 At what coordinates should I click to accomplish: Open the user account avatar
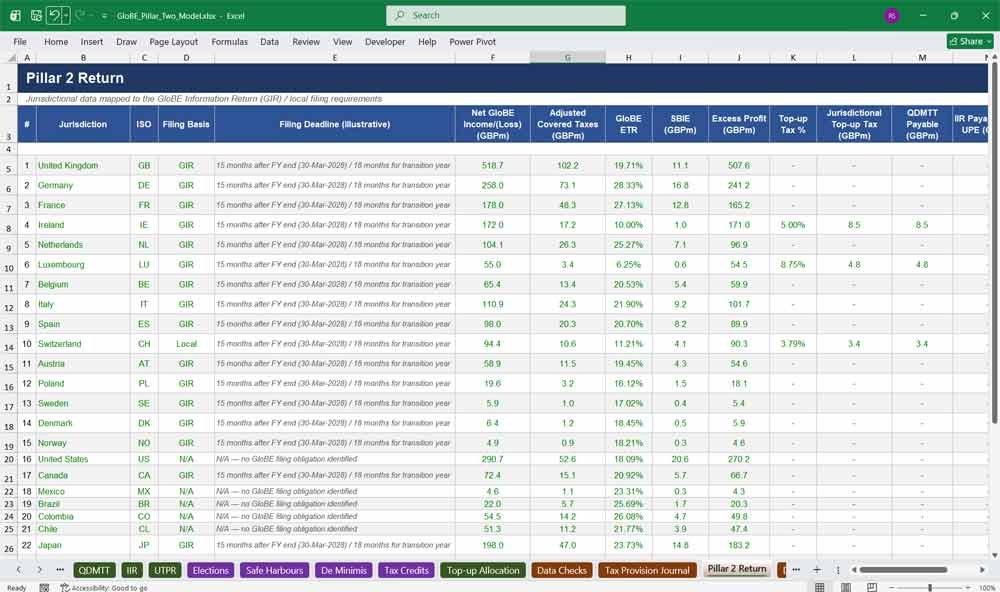click(x=892, y=16)
